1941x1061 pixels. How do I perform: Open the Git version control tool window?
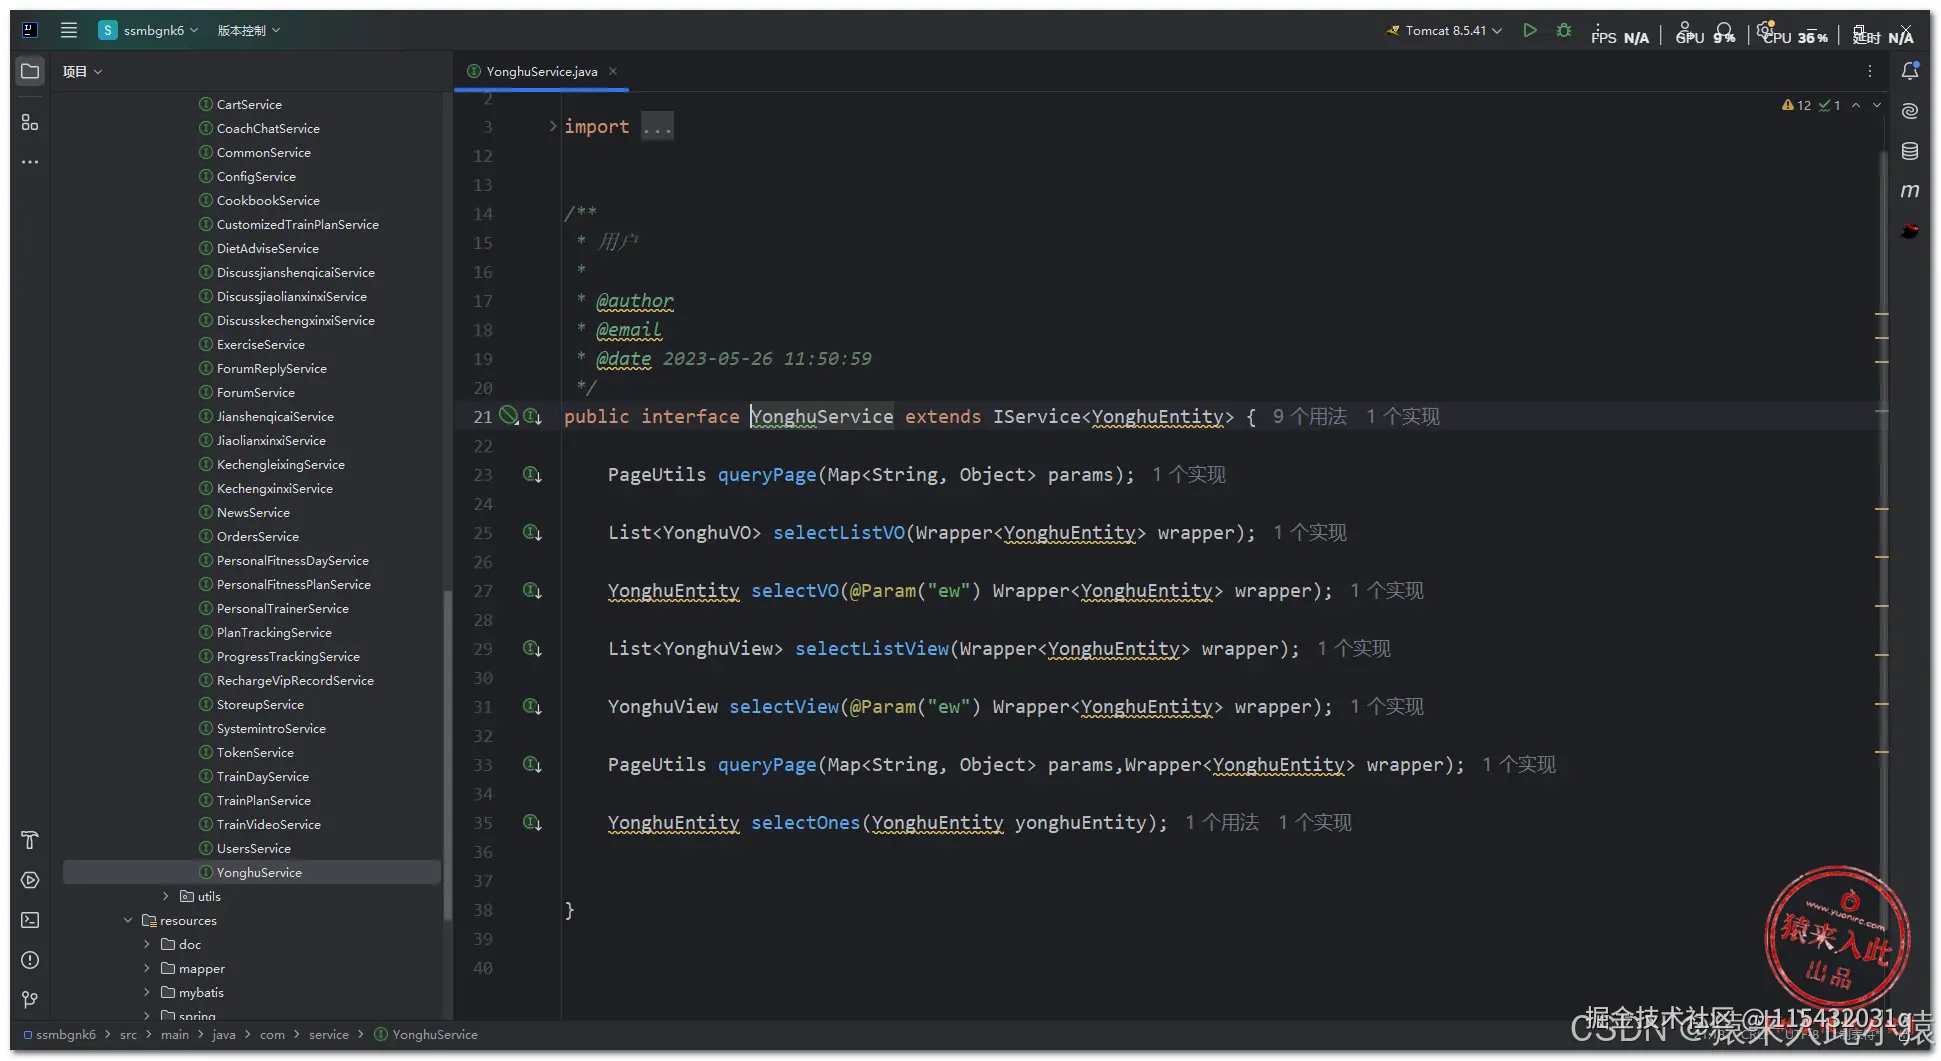tap(30, 1000)
